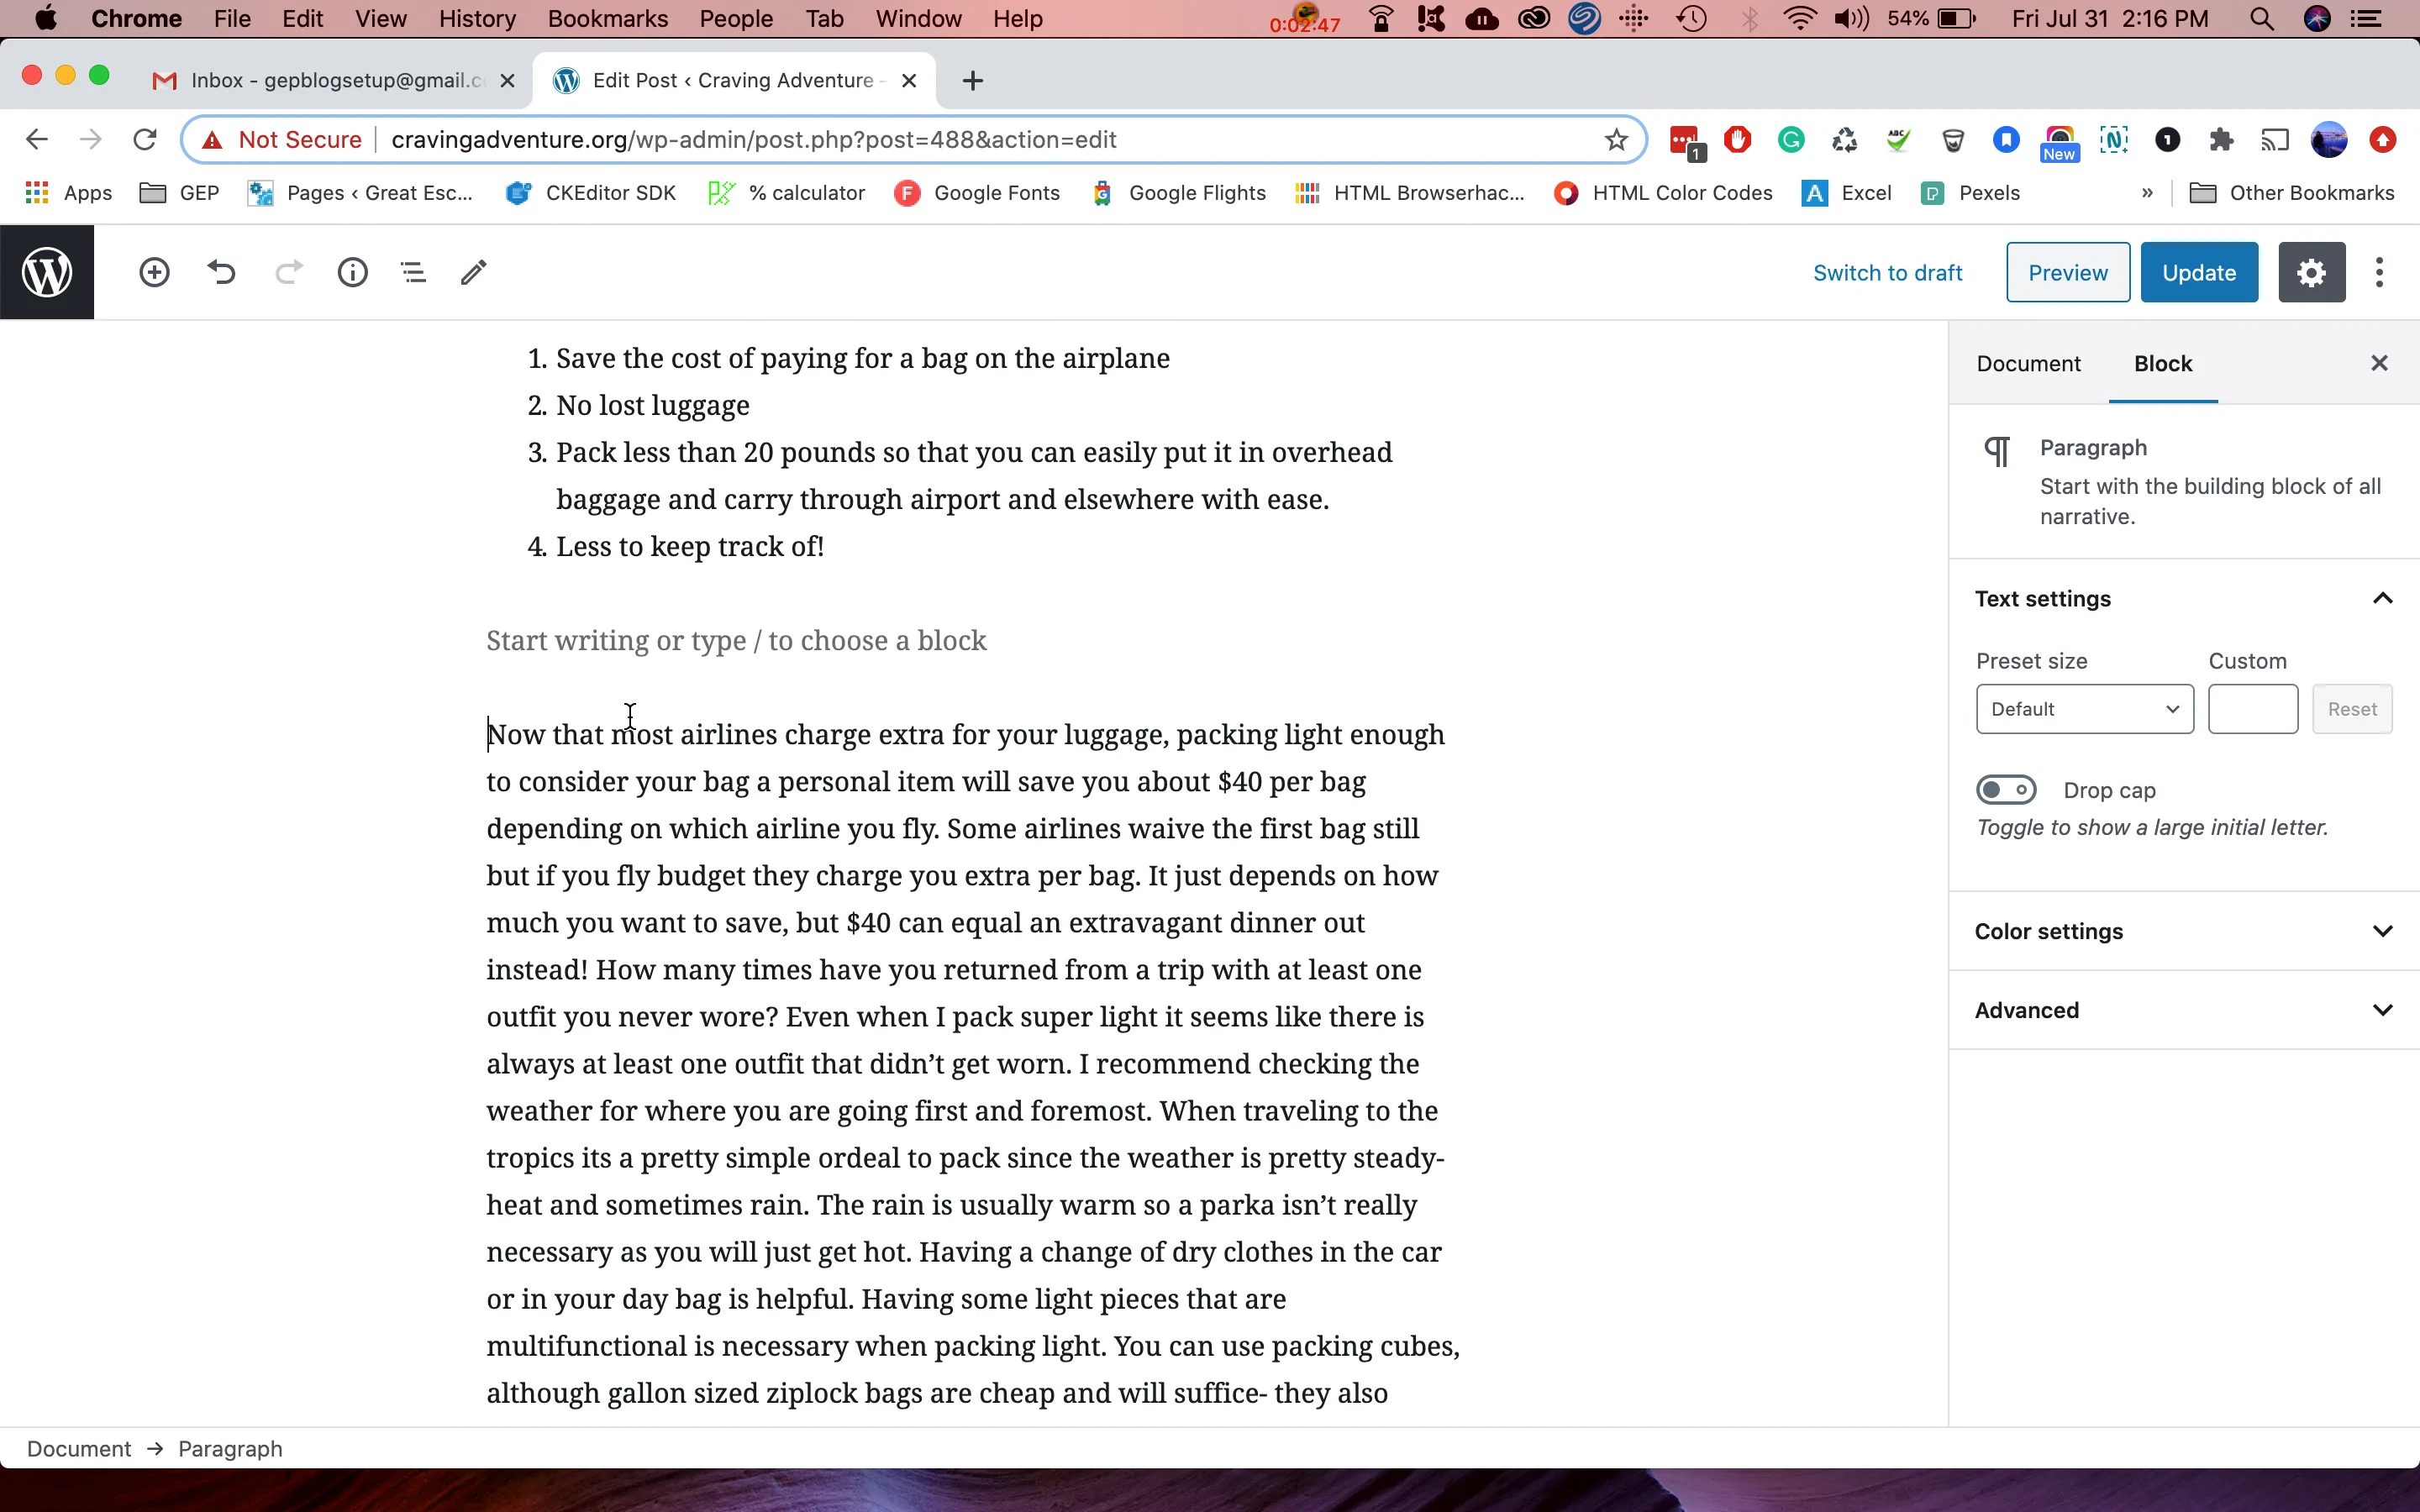Select the pencil Tools icon
The width and height of the screenshot is (2420, 1512).
click(x=474, y=272)
